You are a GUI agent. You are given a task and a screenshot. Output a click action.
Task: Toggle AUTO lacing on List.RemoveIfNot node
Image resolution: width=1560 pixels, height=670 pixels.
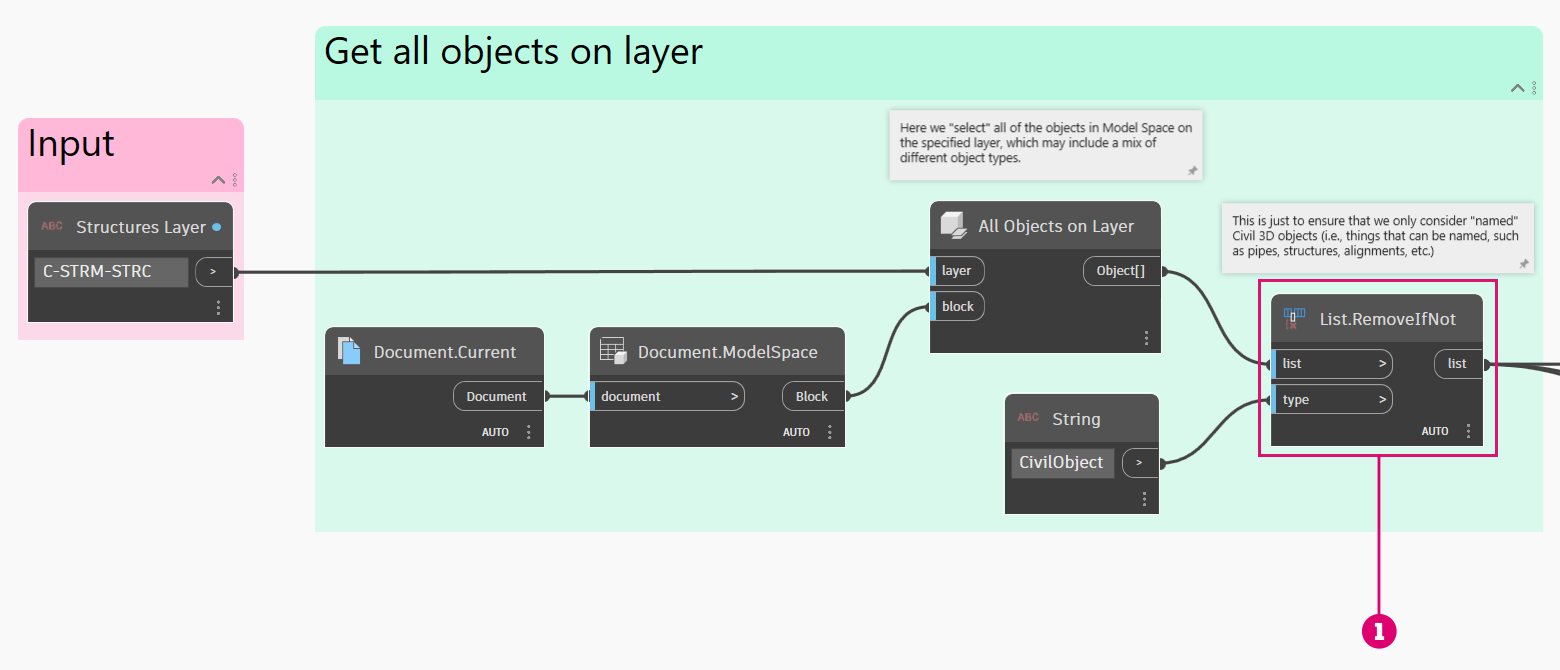tap(1435, 431)
